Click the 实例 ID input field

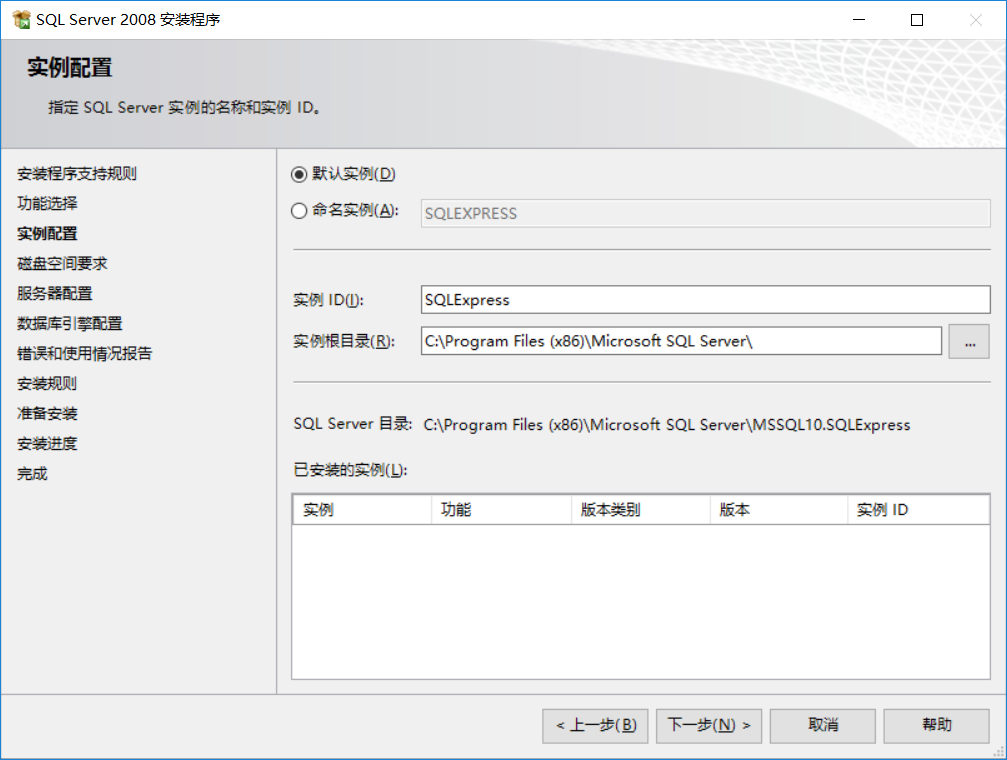pos(705,300)
